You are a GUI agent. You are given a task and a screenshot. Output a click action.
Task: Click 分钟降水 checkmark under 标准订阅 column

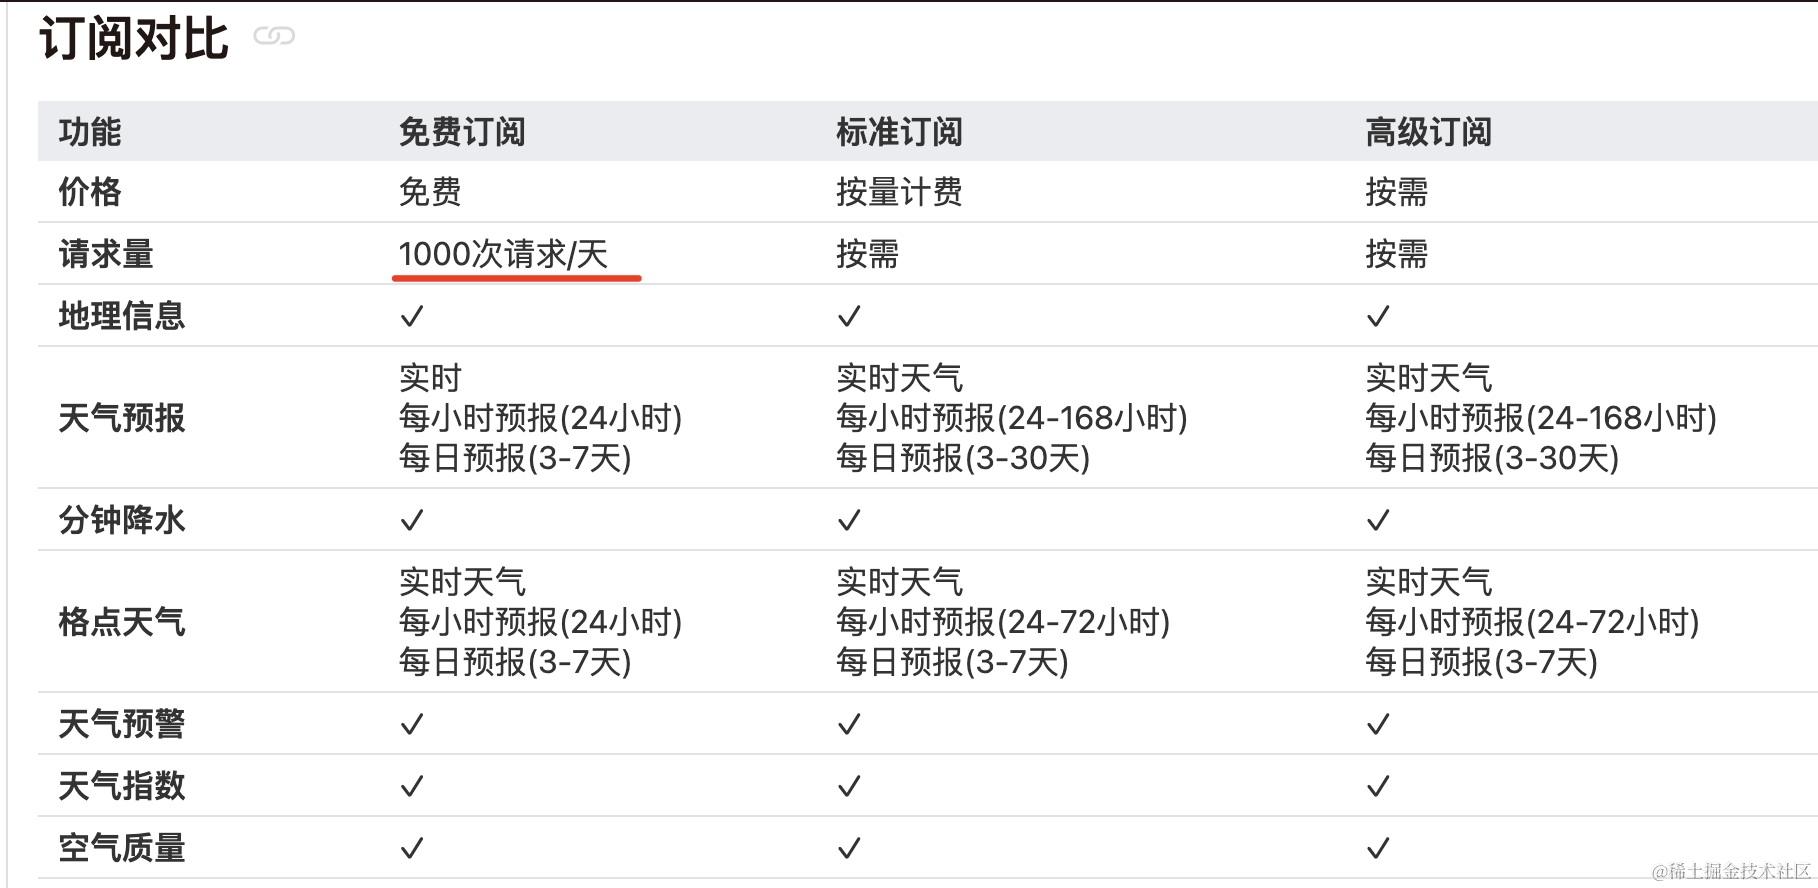(849, 521)
